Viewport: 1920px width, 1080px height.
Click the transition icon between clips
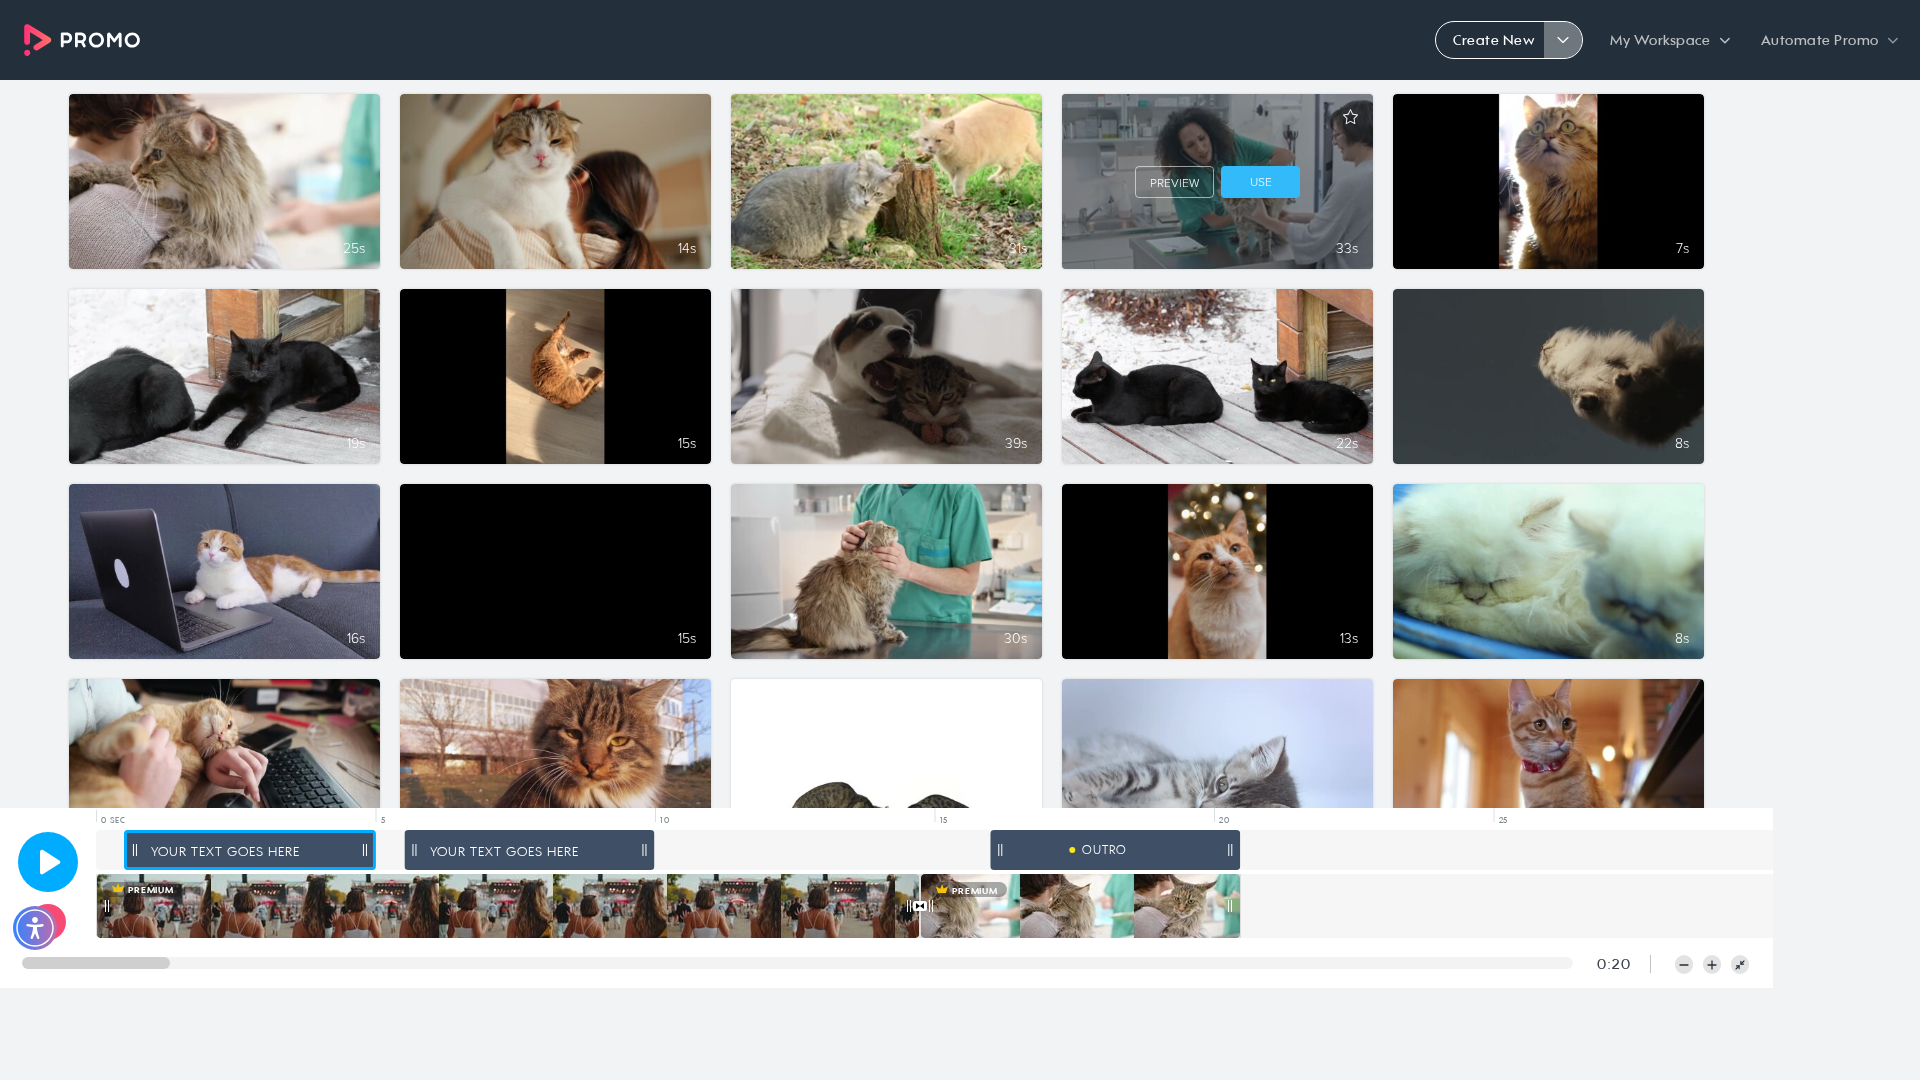[x=920, y=906]
